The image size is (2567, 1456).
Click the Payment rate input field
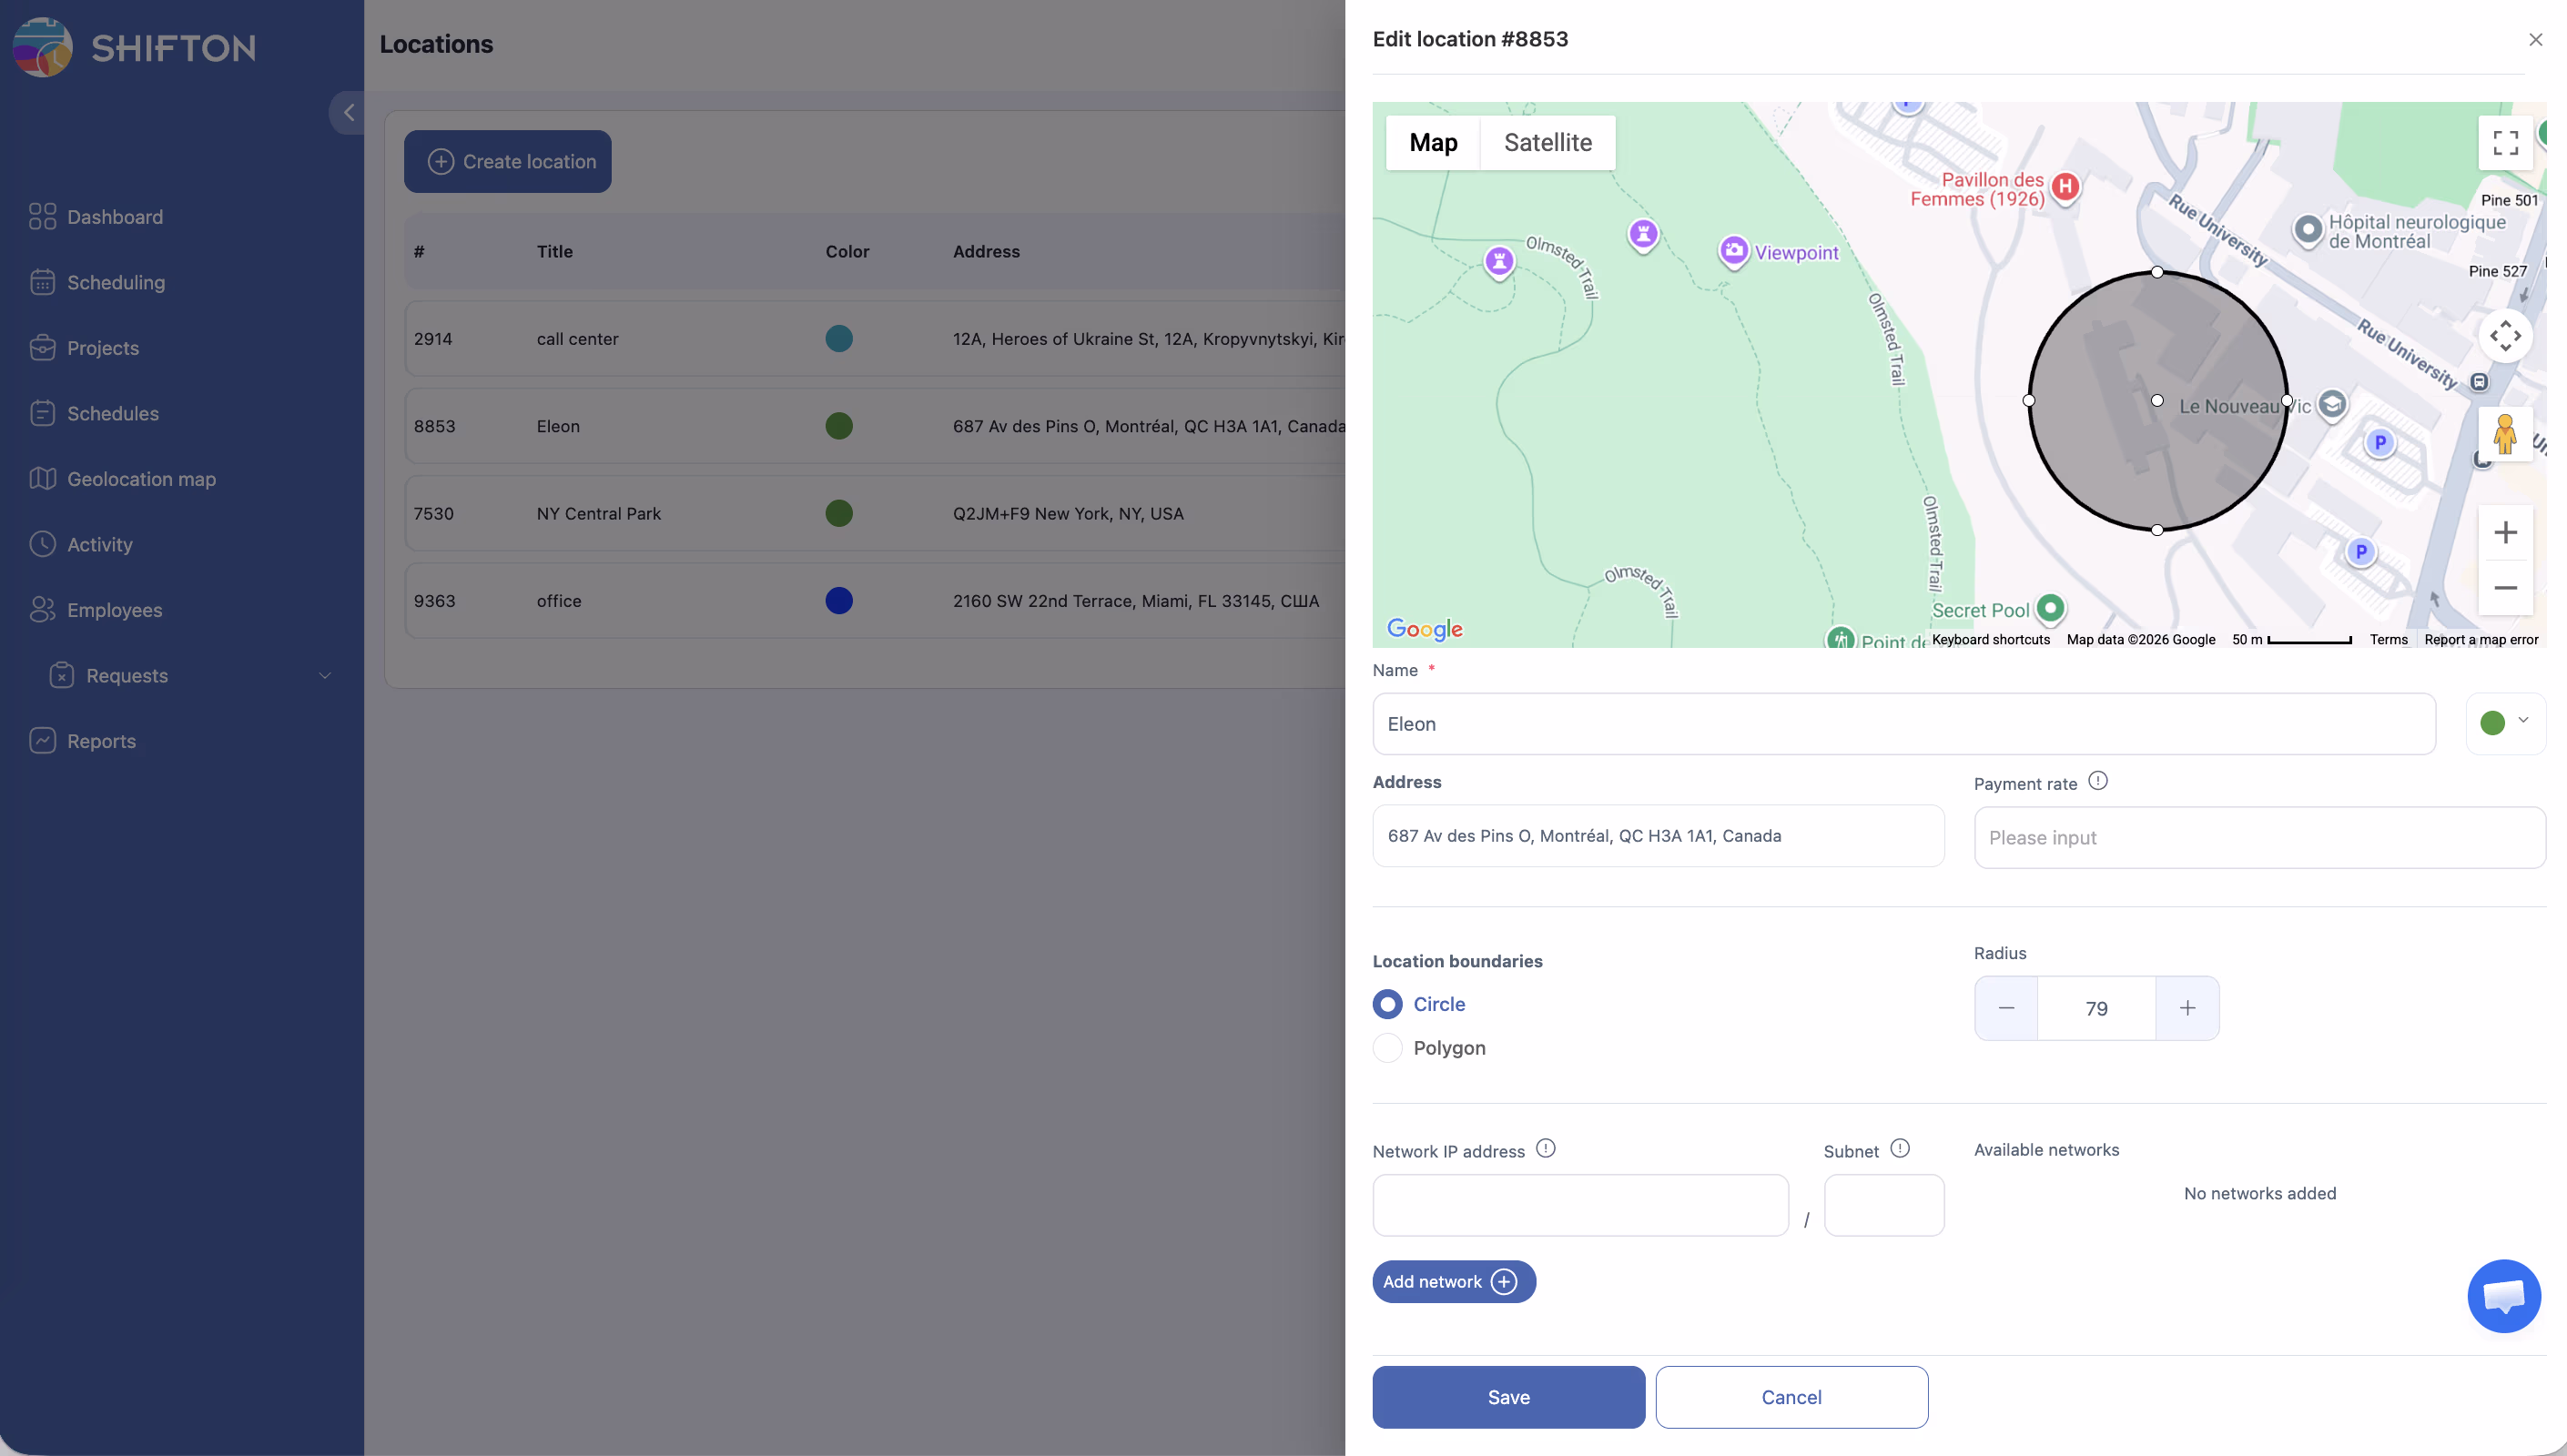[2258, 838]
